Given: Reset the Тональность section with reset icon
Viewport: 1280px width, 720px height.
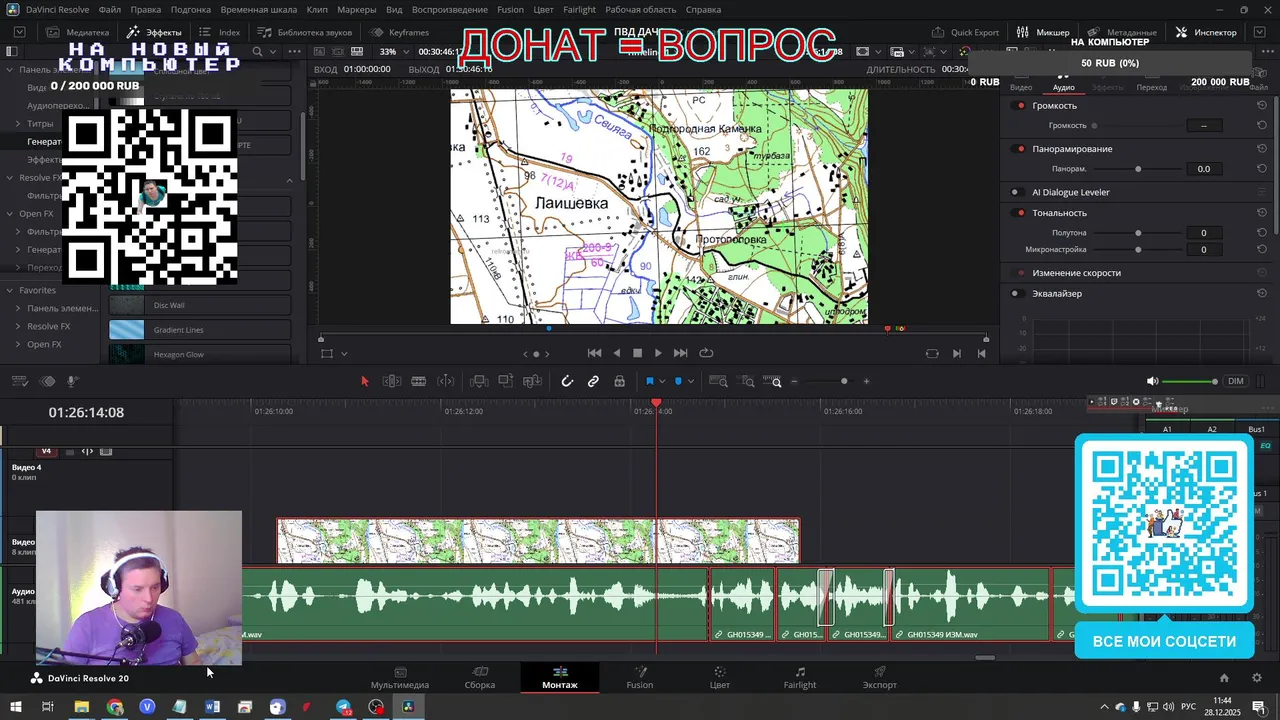Looking at the screenshot, I should (1262, 213).
